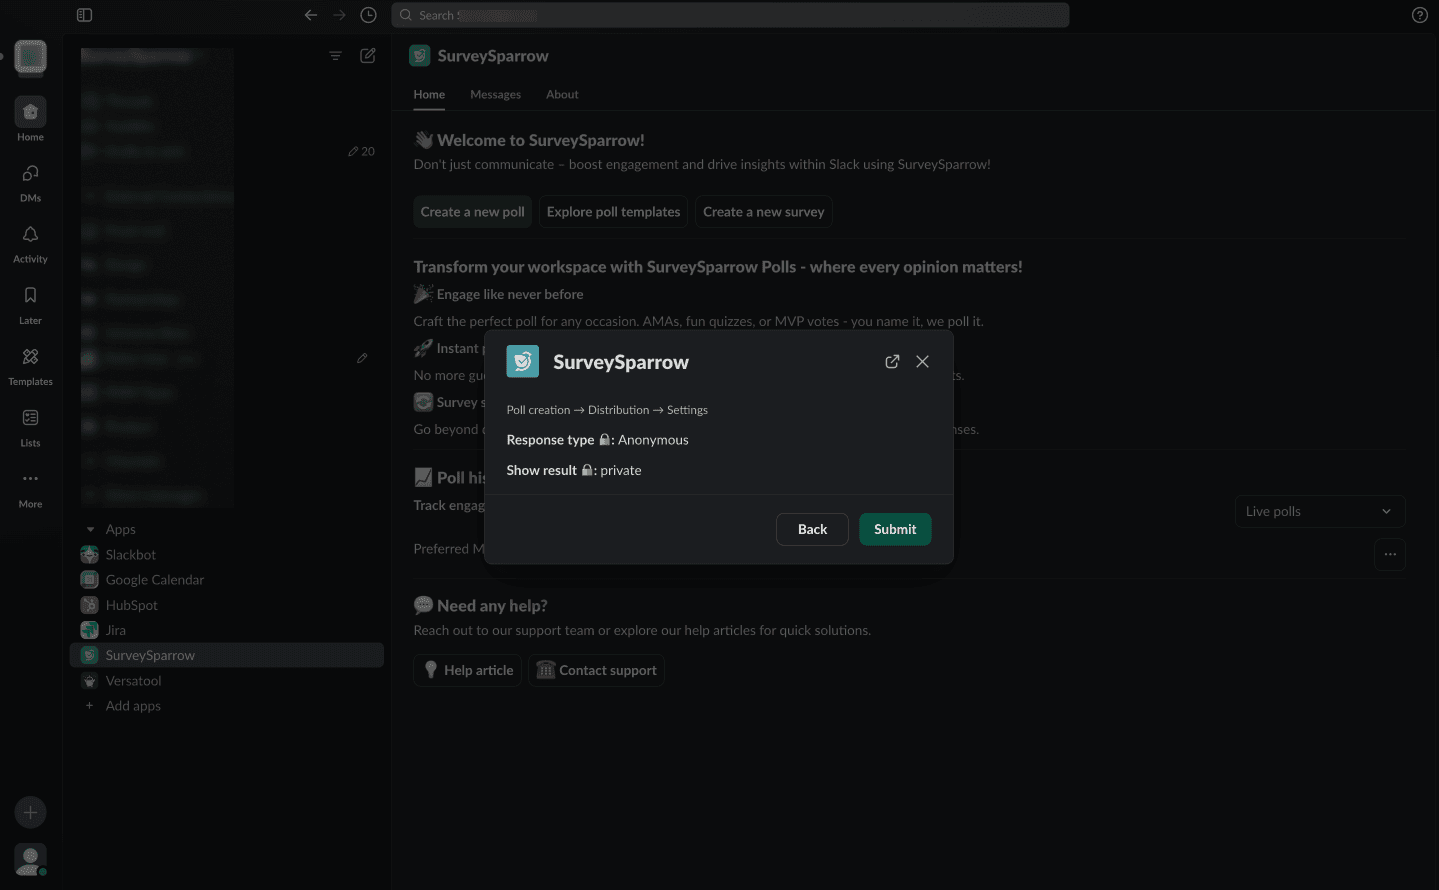Submit the poll settings
Viewport: 1439px width, 890px height.
click(x=894, y=530)
